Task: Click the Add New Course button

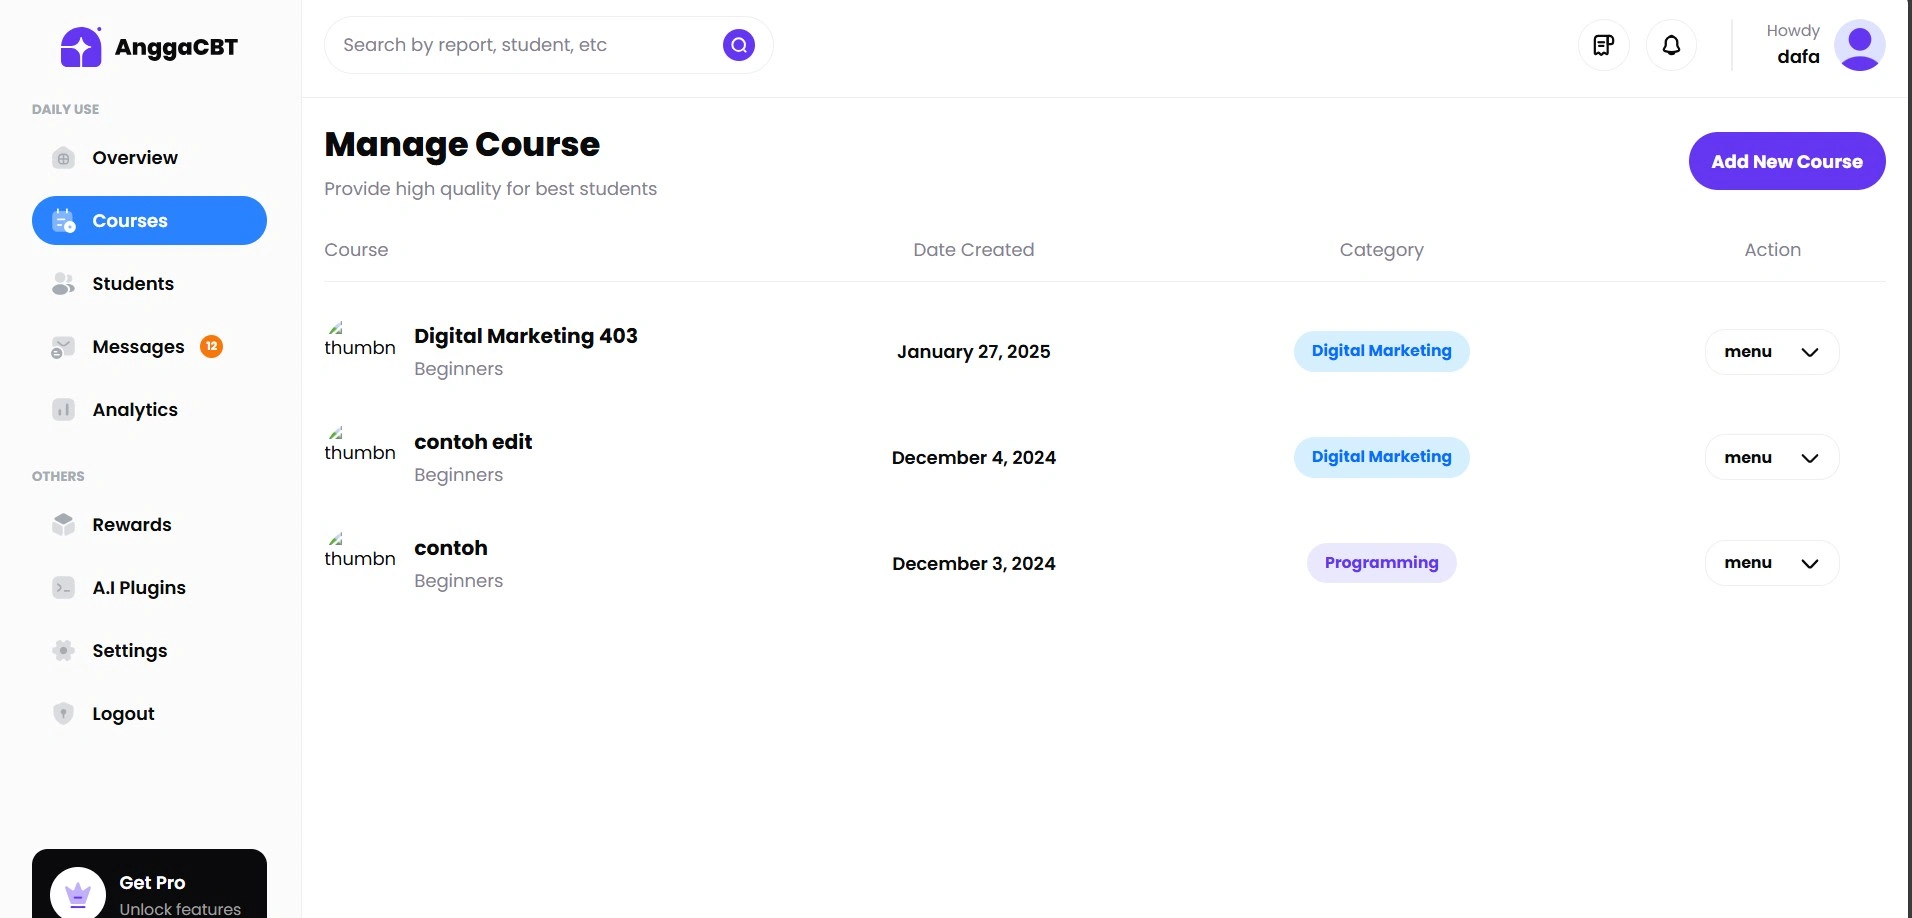Action: click(1786, 161)
